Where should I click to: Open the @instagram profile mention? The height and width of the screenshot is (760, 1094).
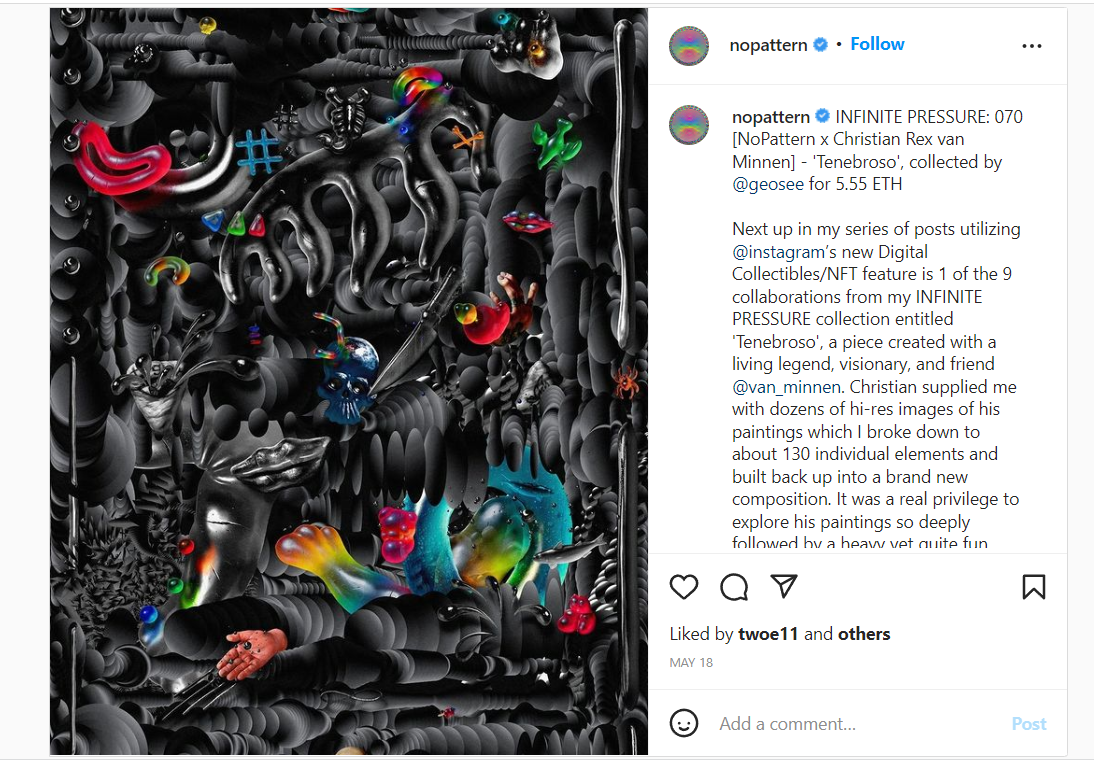click(778, 252)
